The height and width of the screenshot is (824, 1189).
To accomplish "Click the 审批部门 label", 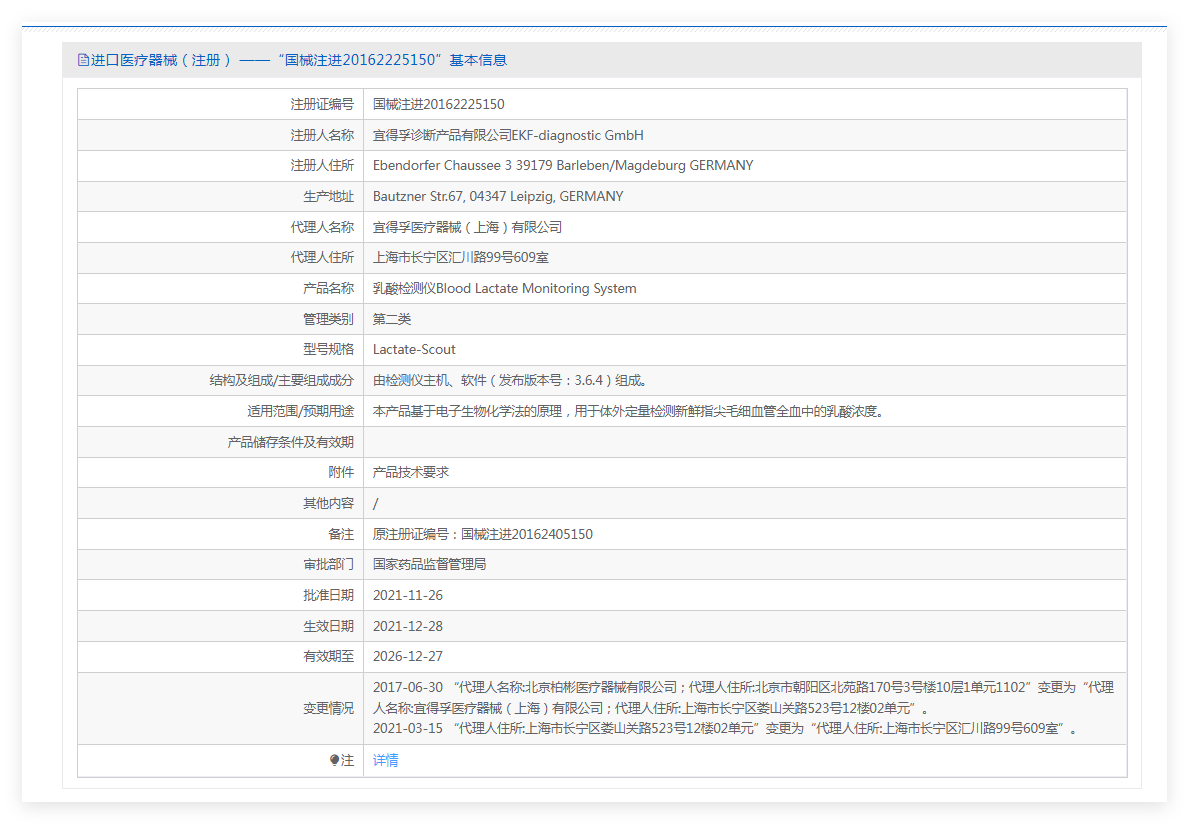I will tap(328, 565).
